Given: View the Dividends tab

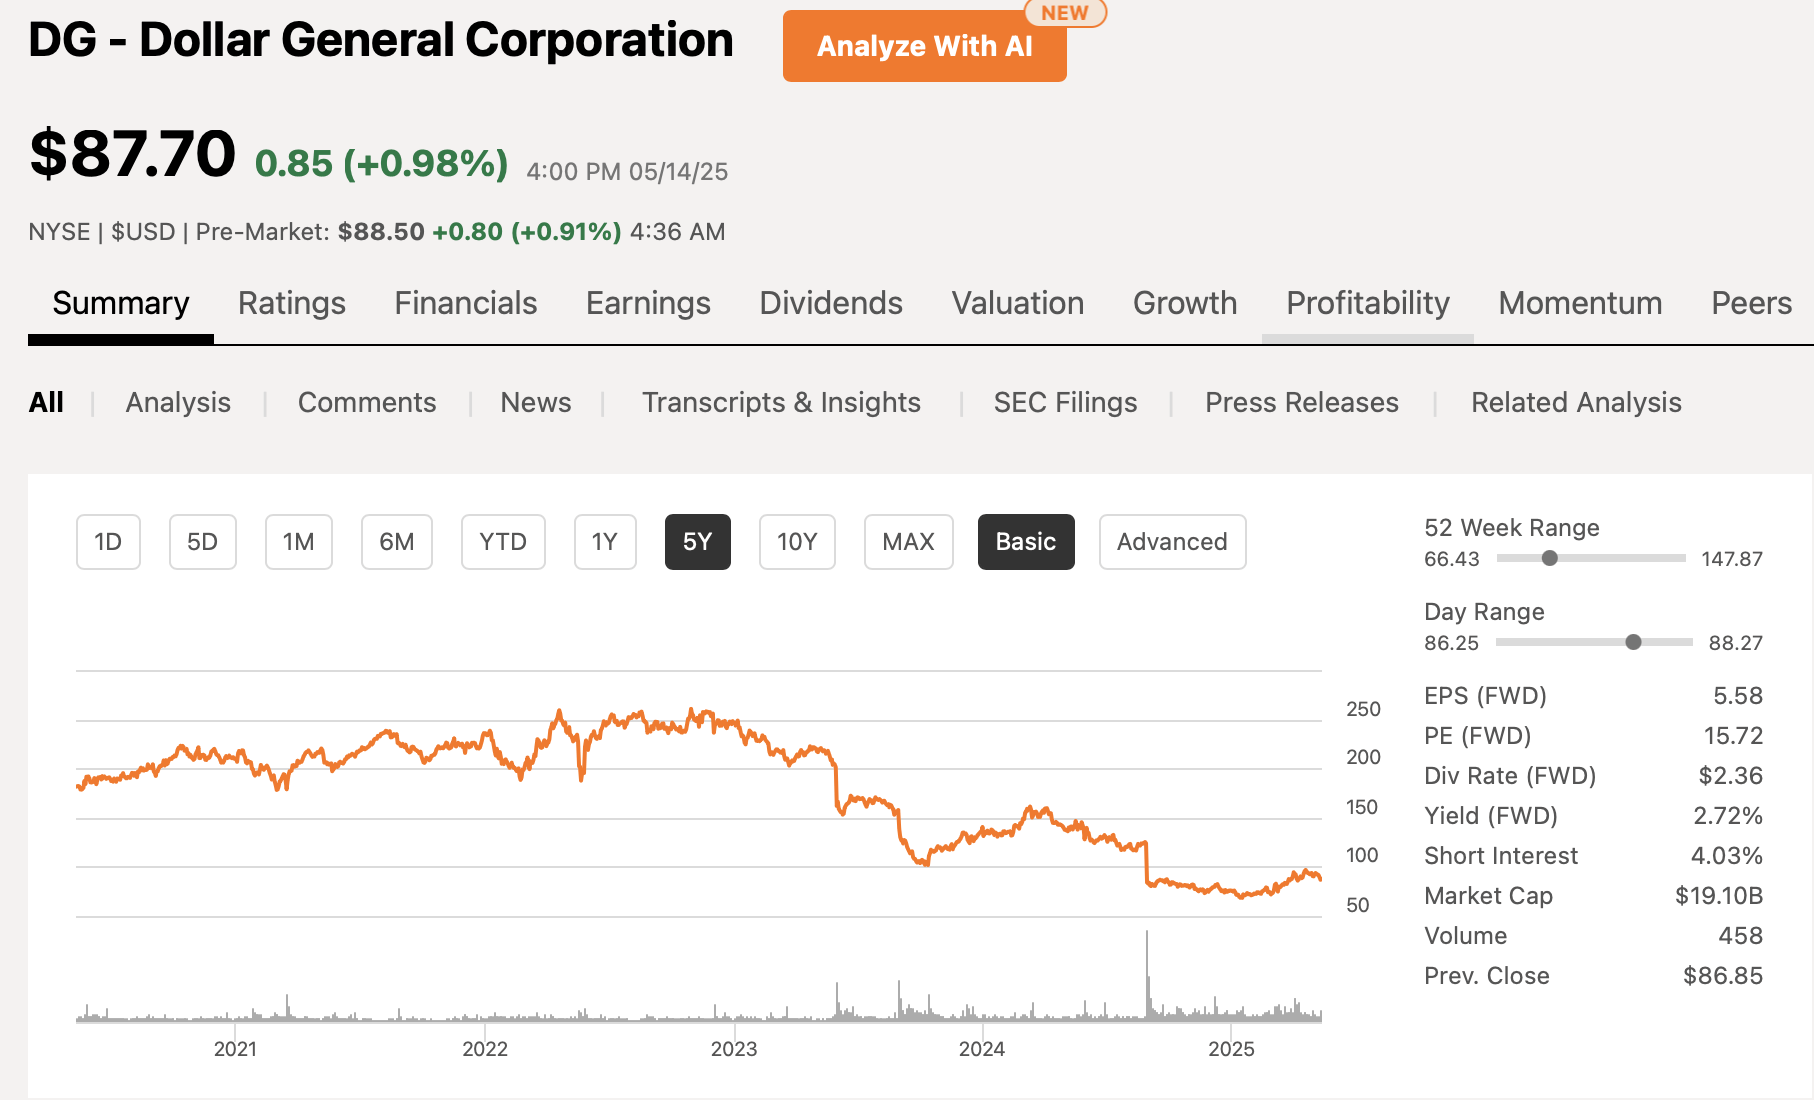Looking at the screenshot, I should point(830,303).
